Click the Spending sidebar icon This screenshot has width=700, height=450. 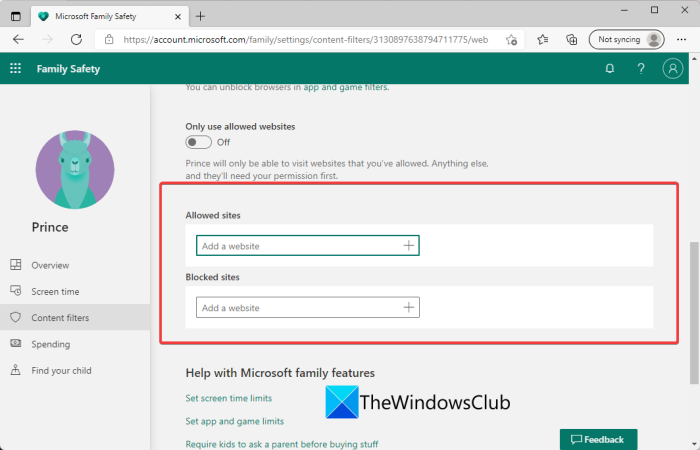16,344
